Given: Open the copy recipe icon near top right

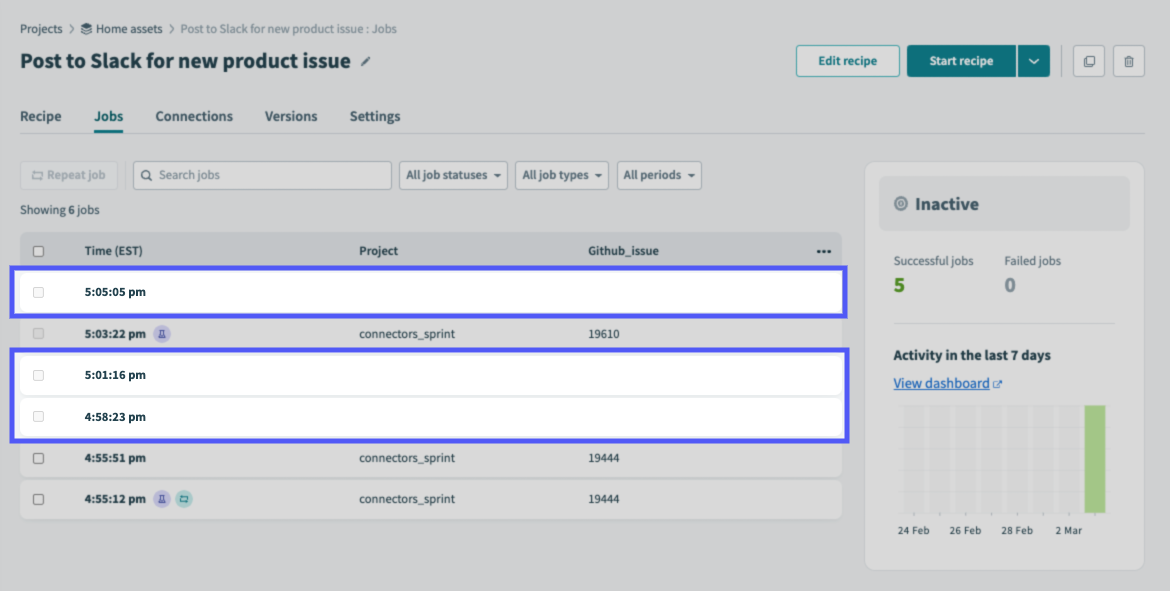Looking at the screenshot, I should tap(1088, 61).
